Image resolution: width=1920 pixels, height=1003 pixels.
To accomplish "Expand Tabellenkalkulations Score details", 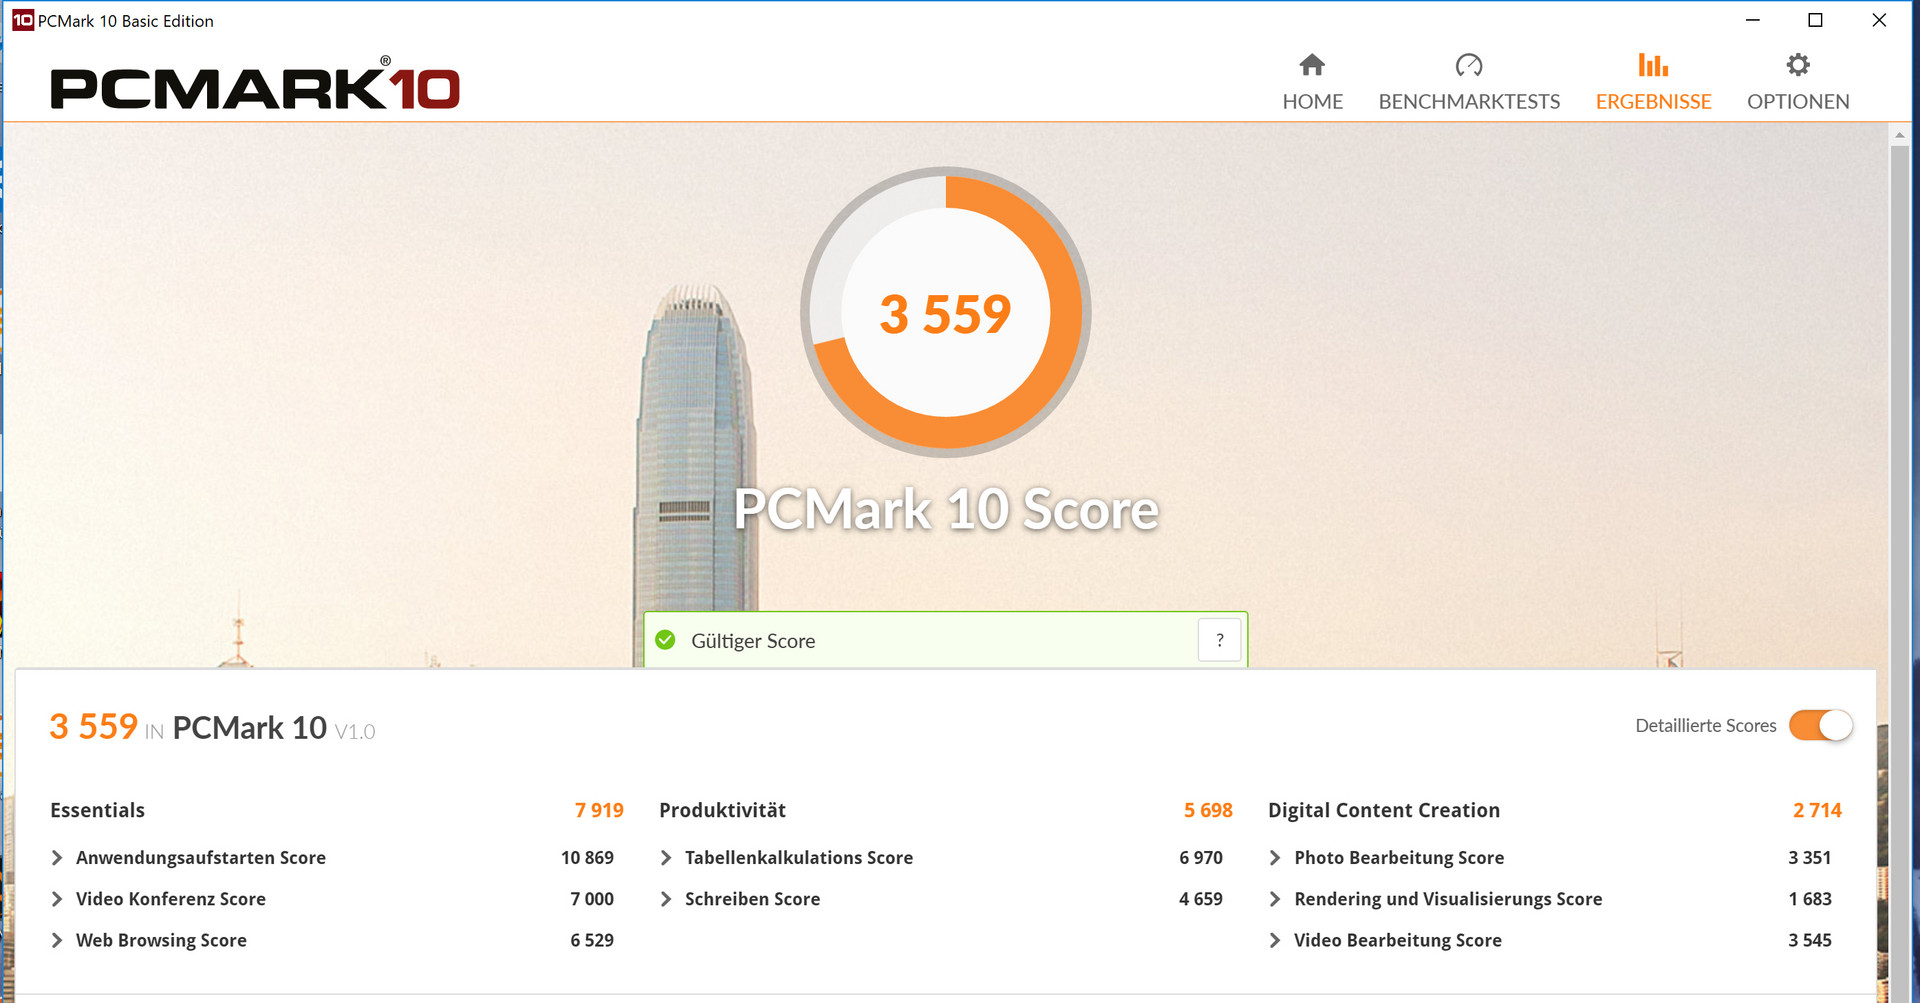I will pos(666,858).
